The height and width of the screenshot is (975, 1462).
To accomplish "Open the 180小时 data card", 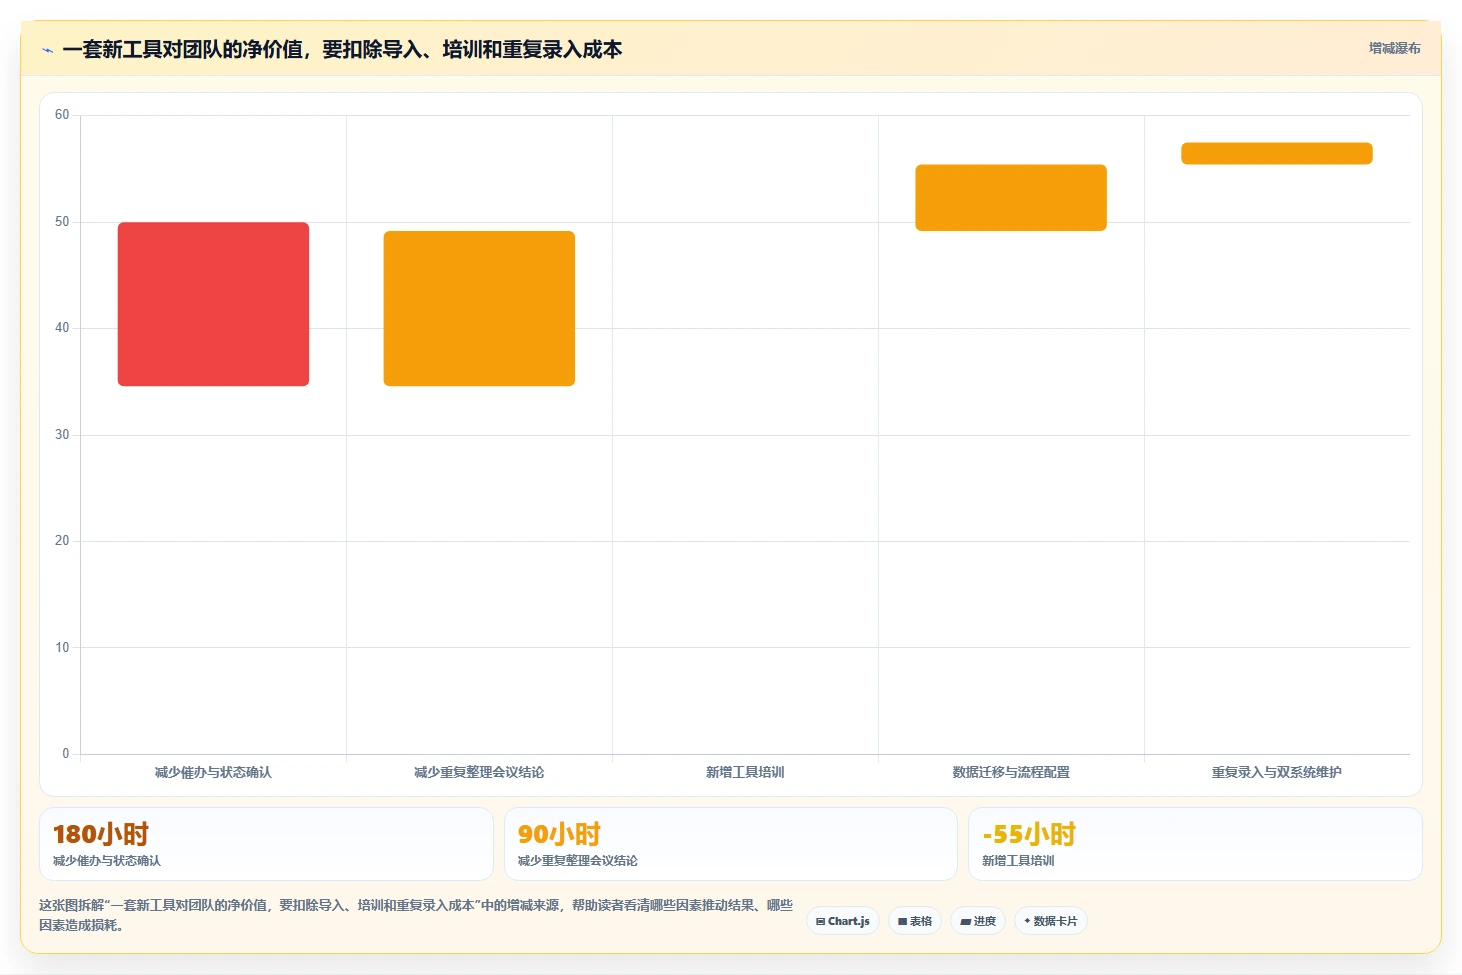I will (266, 844).
